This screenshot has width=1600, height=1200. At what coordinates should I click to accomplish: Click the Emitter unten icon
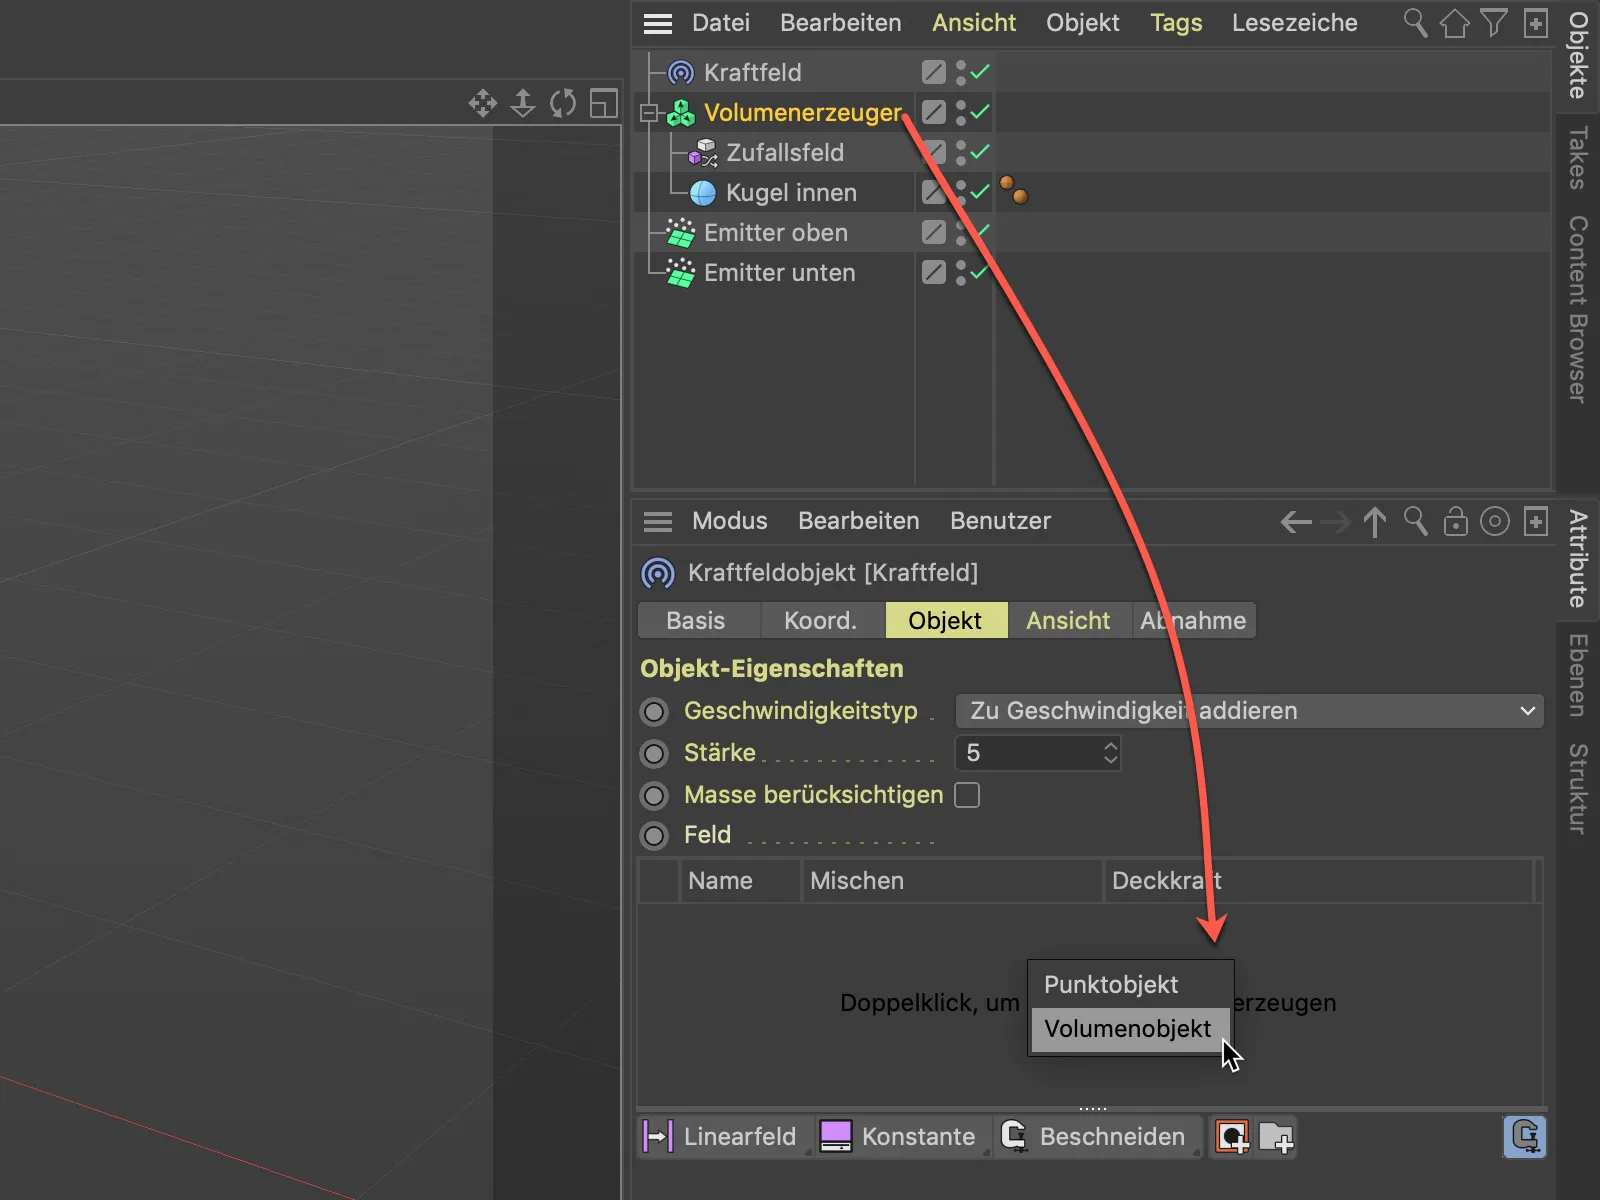click(681, 273)
